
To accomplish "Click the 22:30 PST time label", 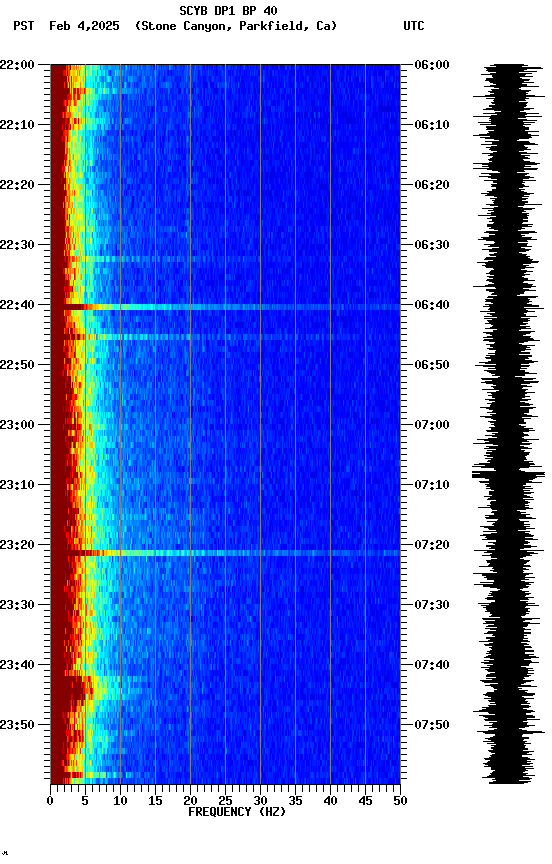I will (x=17, y=245).
